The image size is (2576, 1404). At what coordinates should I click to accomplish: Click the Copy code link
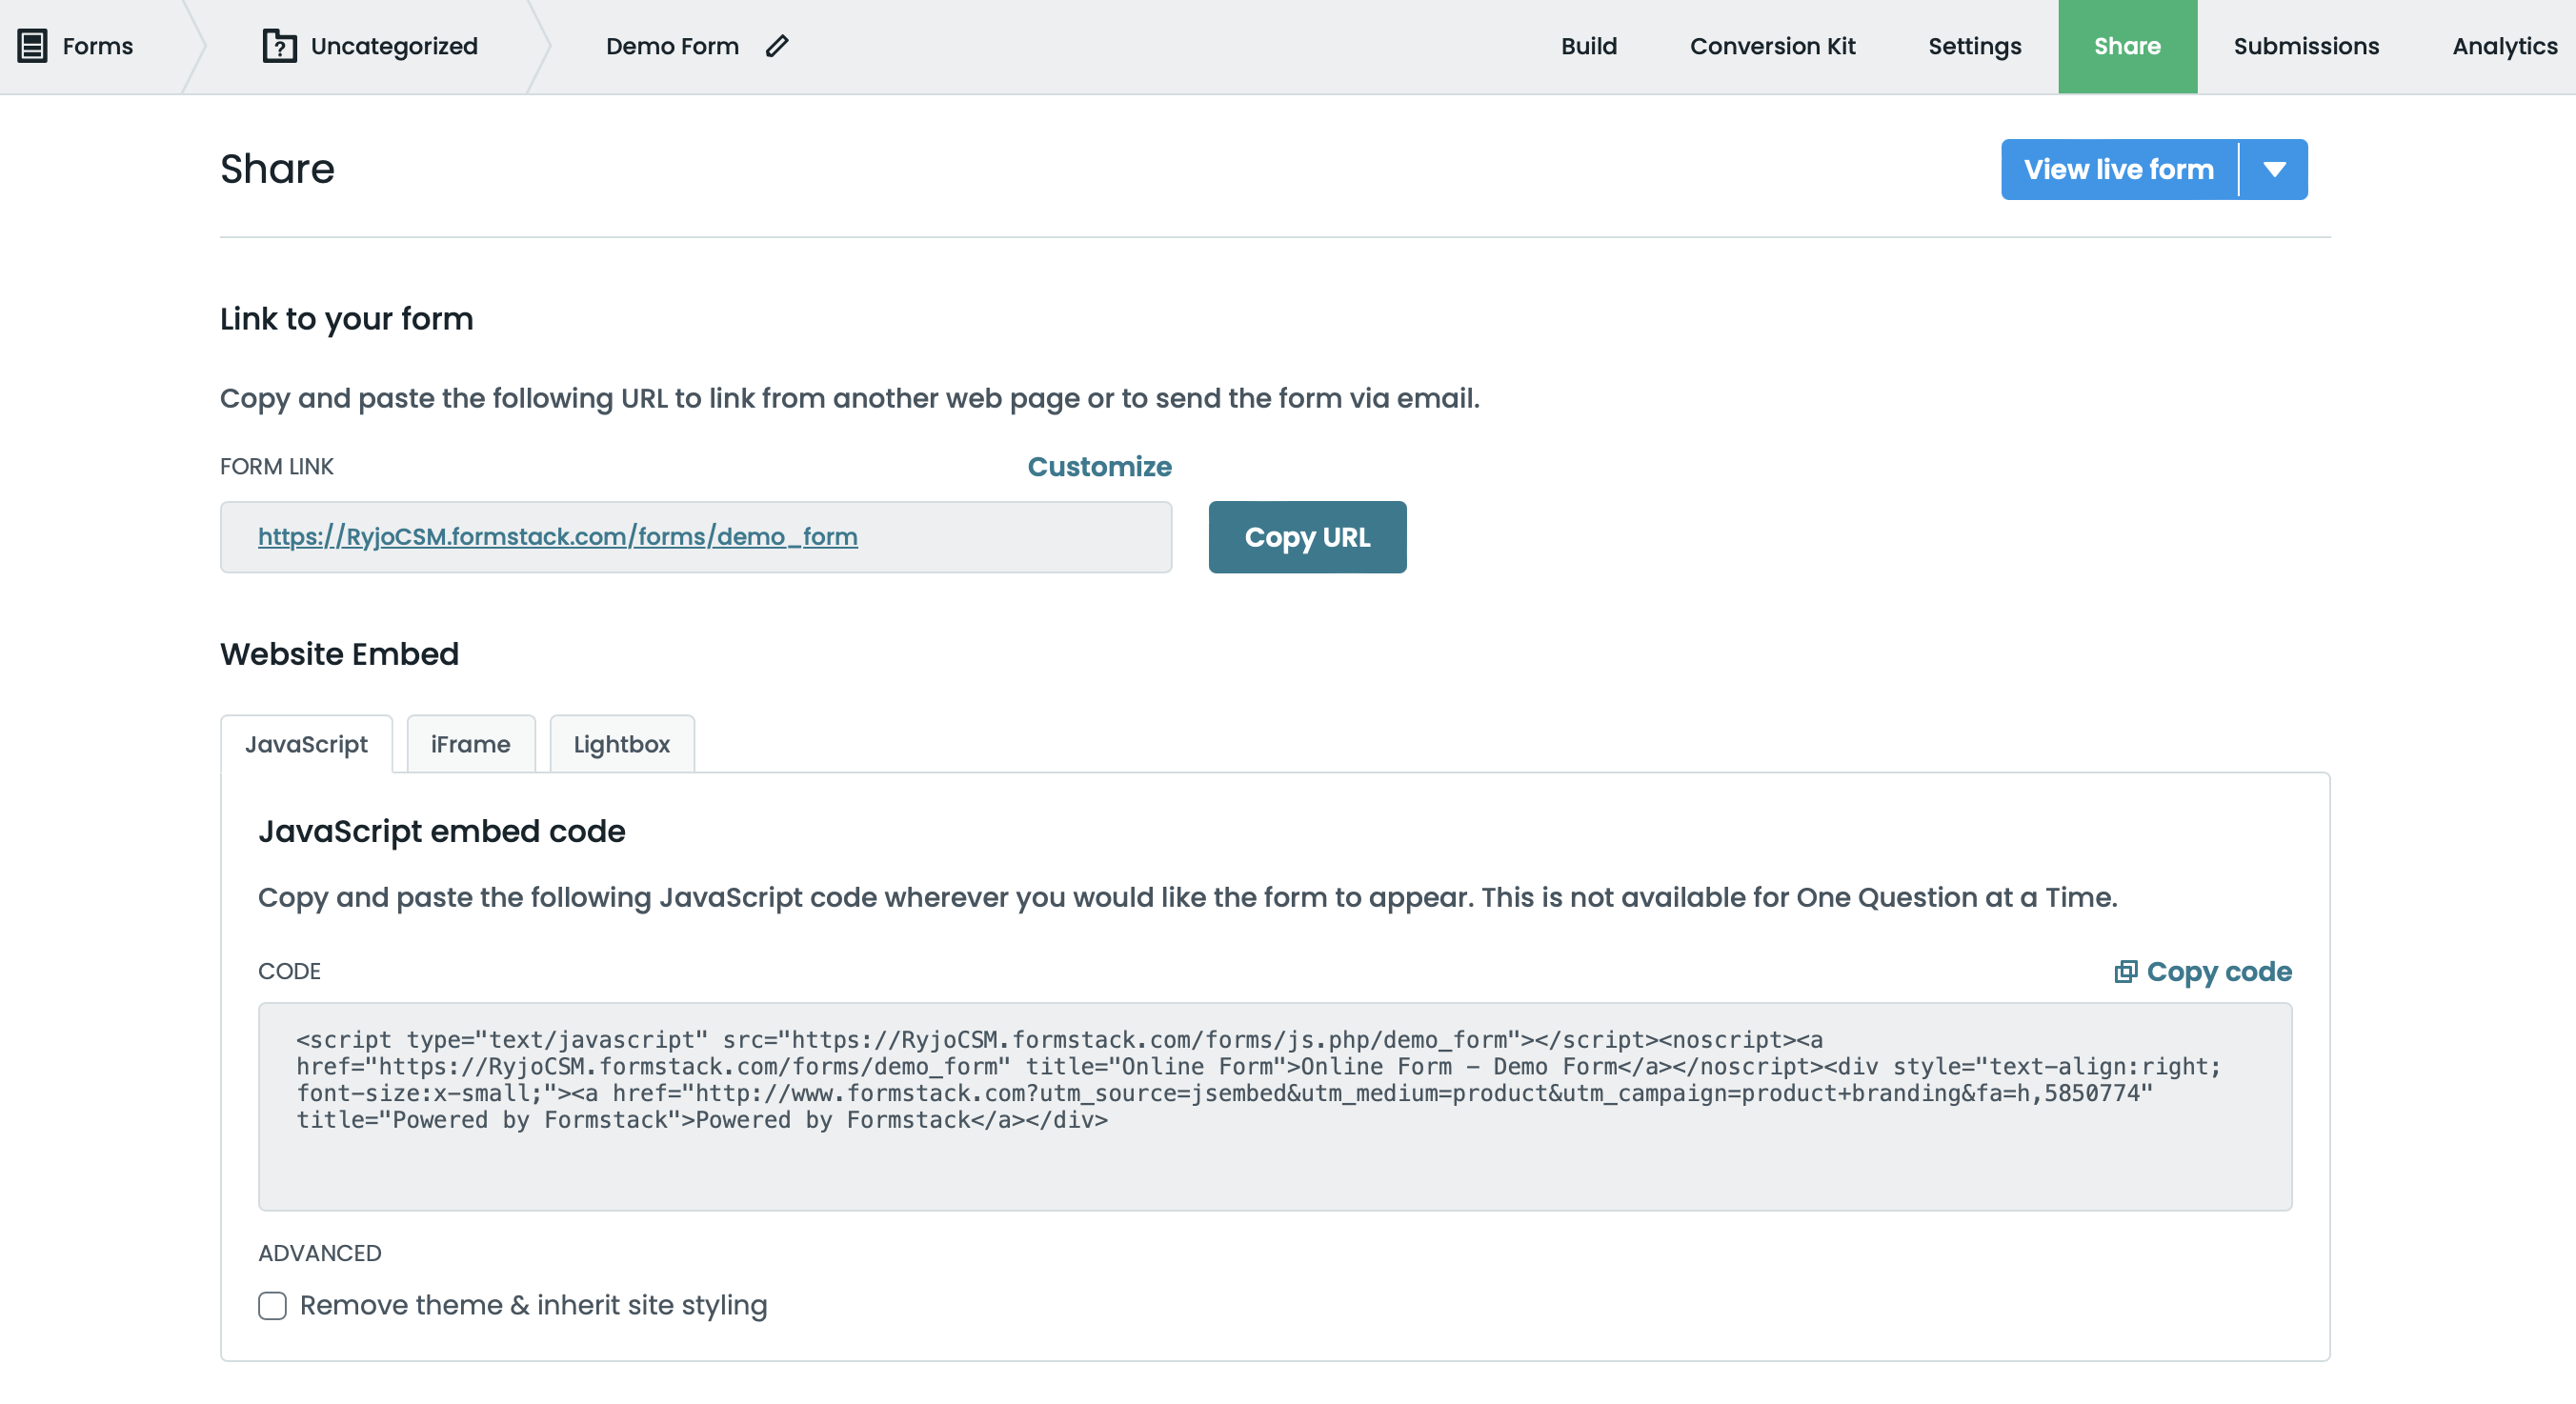(x=2221, y=971)
